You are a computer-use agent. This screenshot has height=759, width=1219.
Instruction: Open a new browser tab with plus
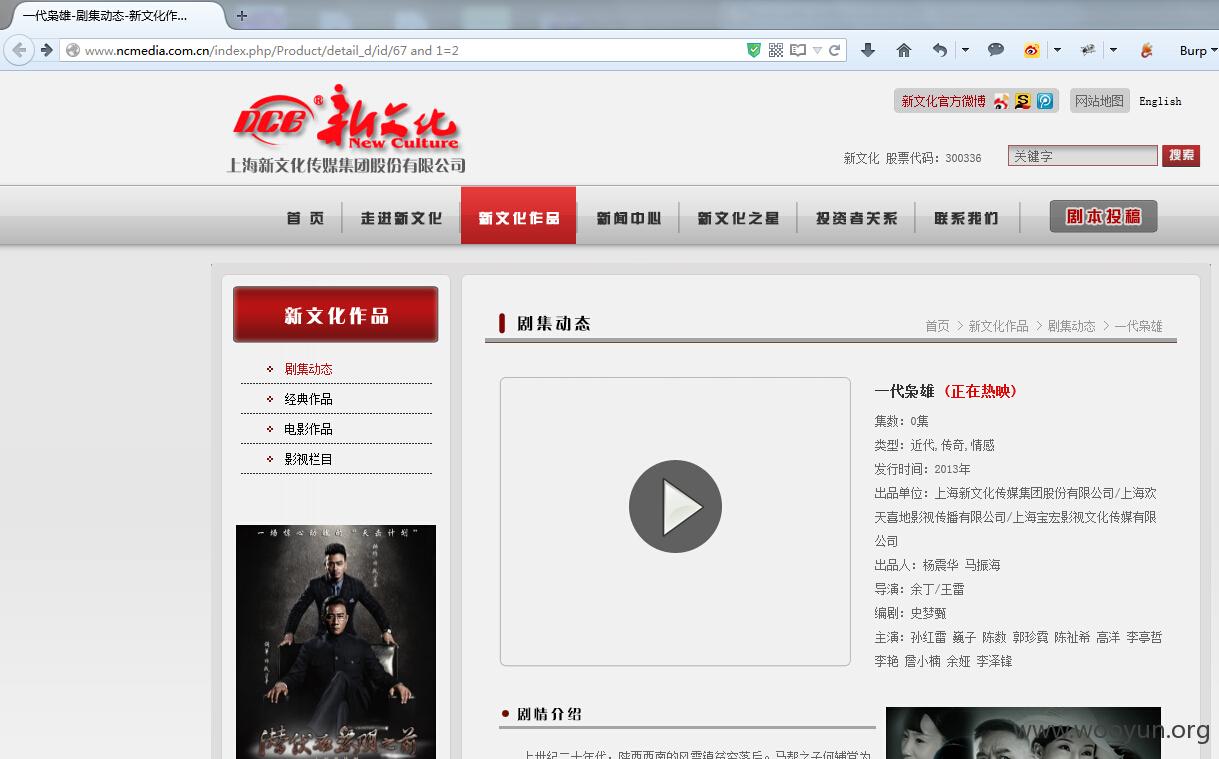click(242, 16)
